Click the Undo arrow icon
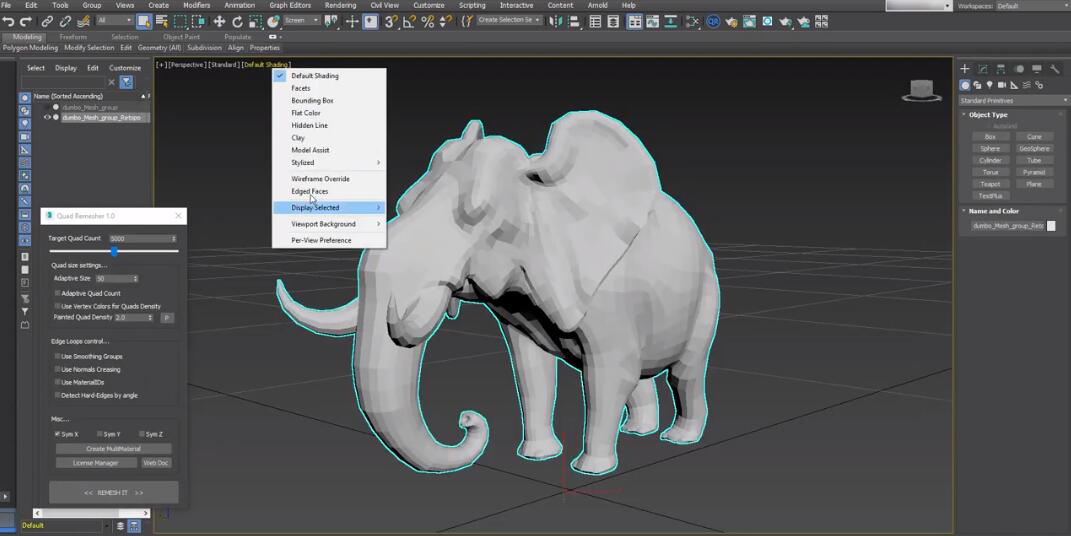The image size is (1071, 536). coord(8,22)
